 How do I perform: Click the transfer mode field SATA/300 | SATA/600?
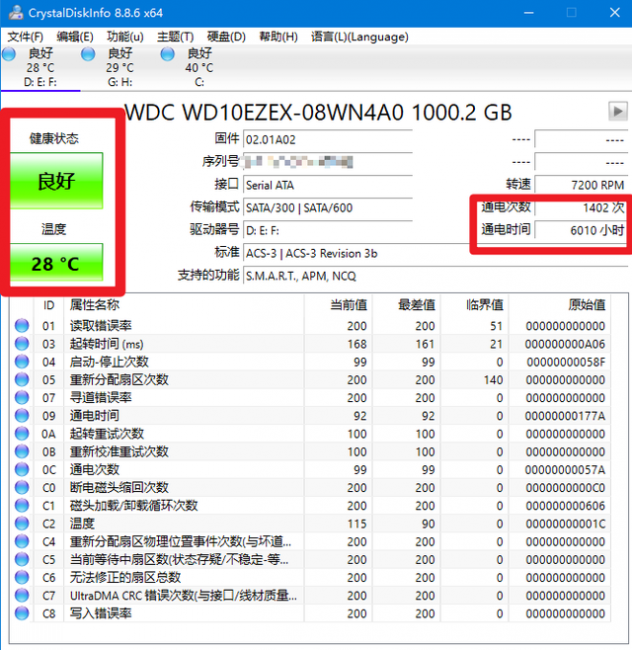click(x=327, y=207)
